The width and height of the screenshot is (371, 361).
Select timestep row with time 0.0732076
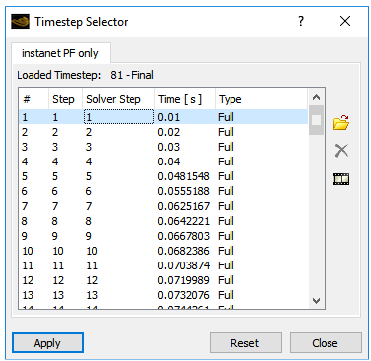click(x=163, y=295)
